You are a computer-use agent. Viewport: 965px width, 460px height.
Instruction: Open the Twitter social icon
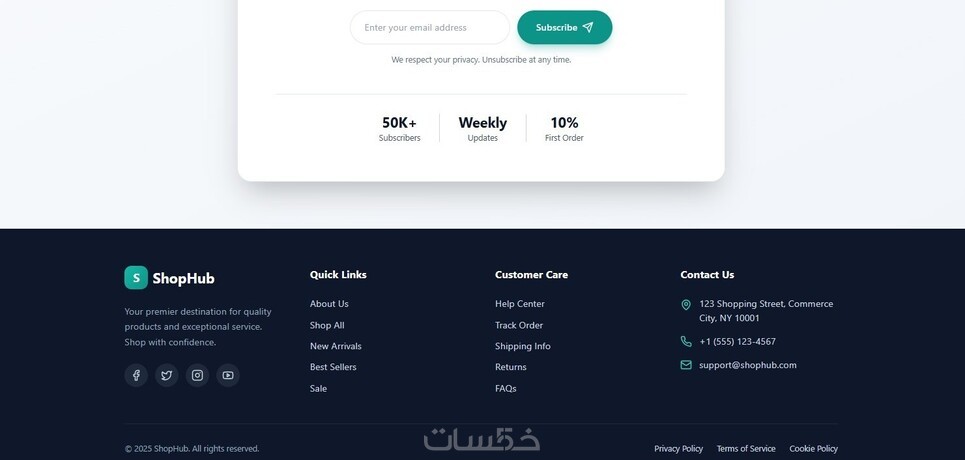pos(167,376)
